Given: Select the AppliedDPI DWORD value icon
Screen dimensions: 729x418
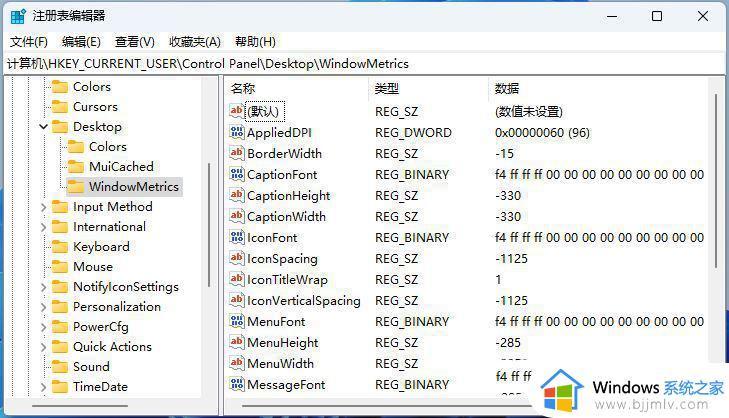Looking at the screenshot, I should coord(237,132).
